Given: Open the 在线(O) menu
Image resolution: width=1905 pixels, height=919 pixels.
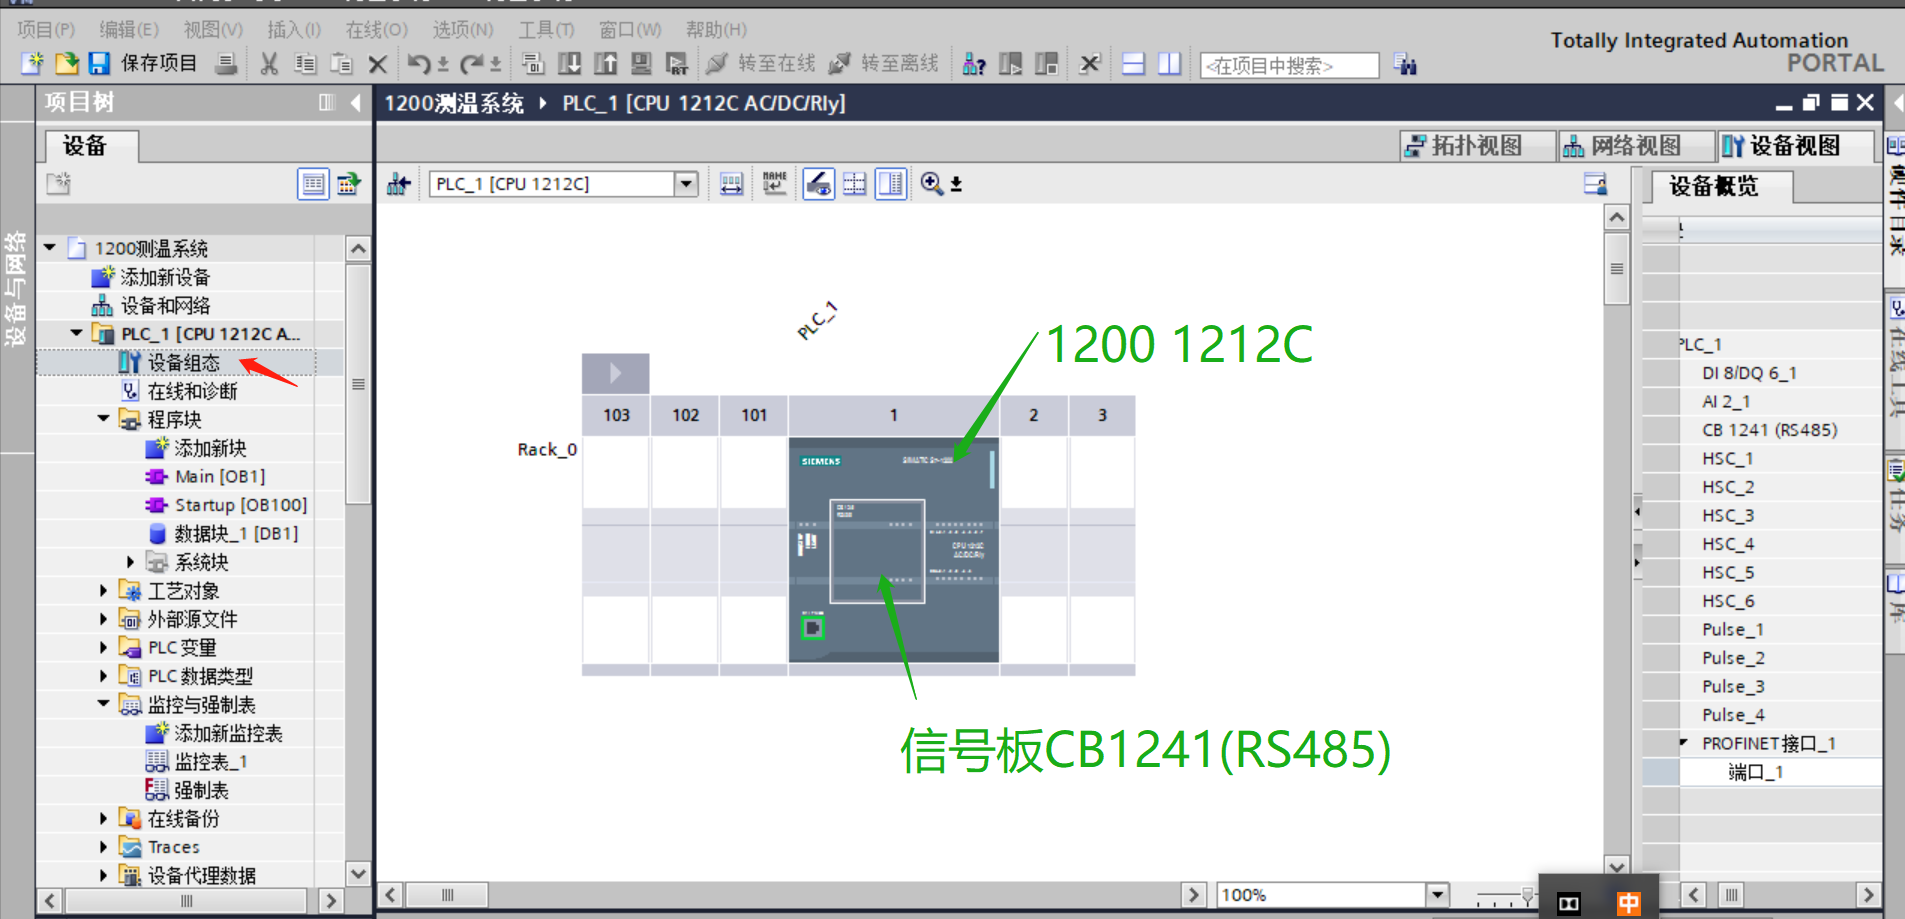Looking at the screenshot, I should [x=377, y=30].
